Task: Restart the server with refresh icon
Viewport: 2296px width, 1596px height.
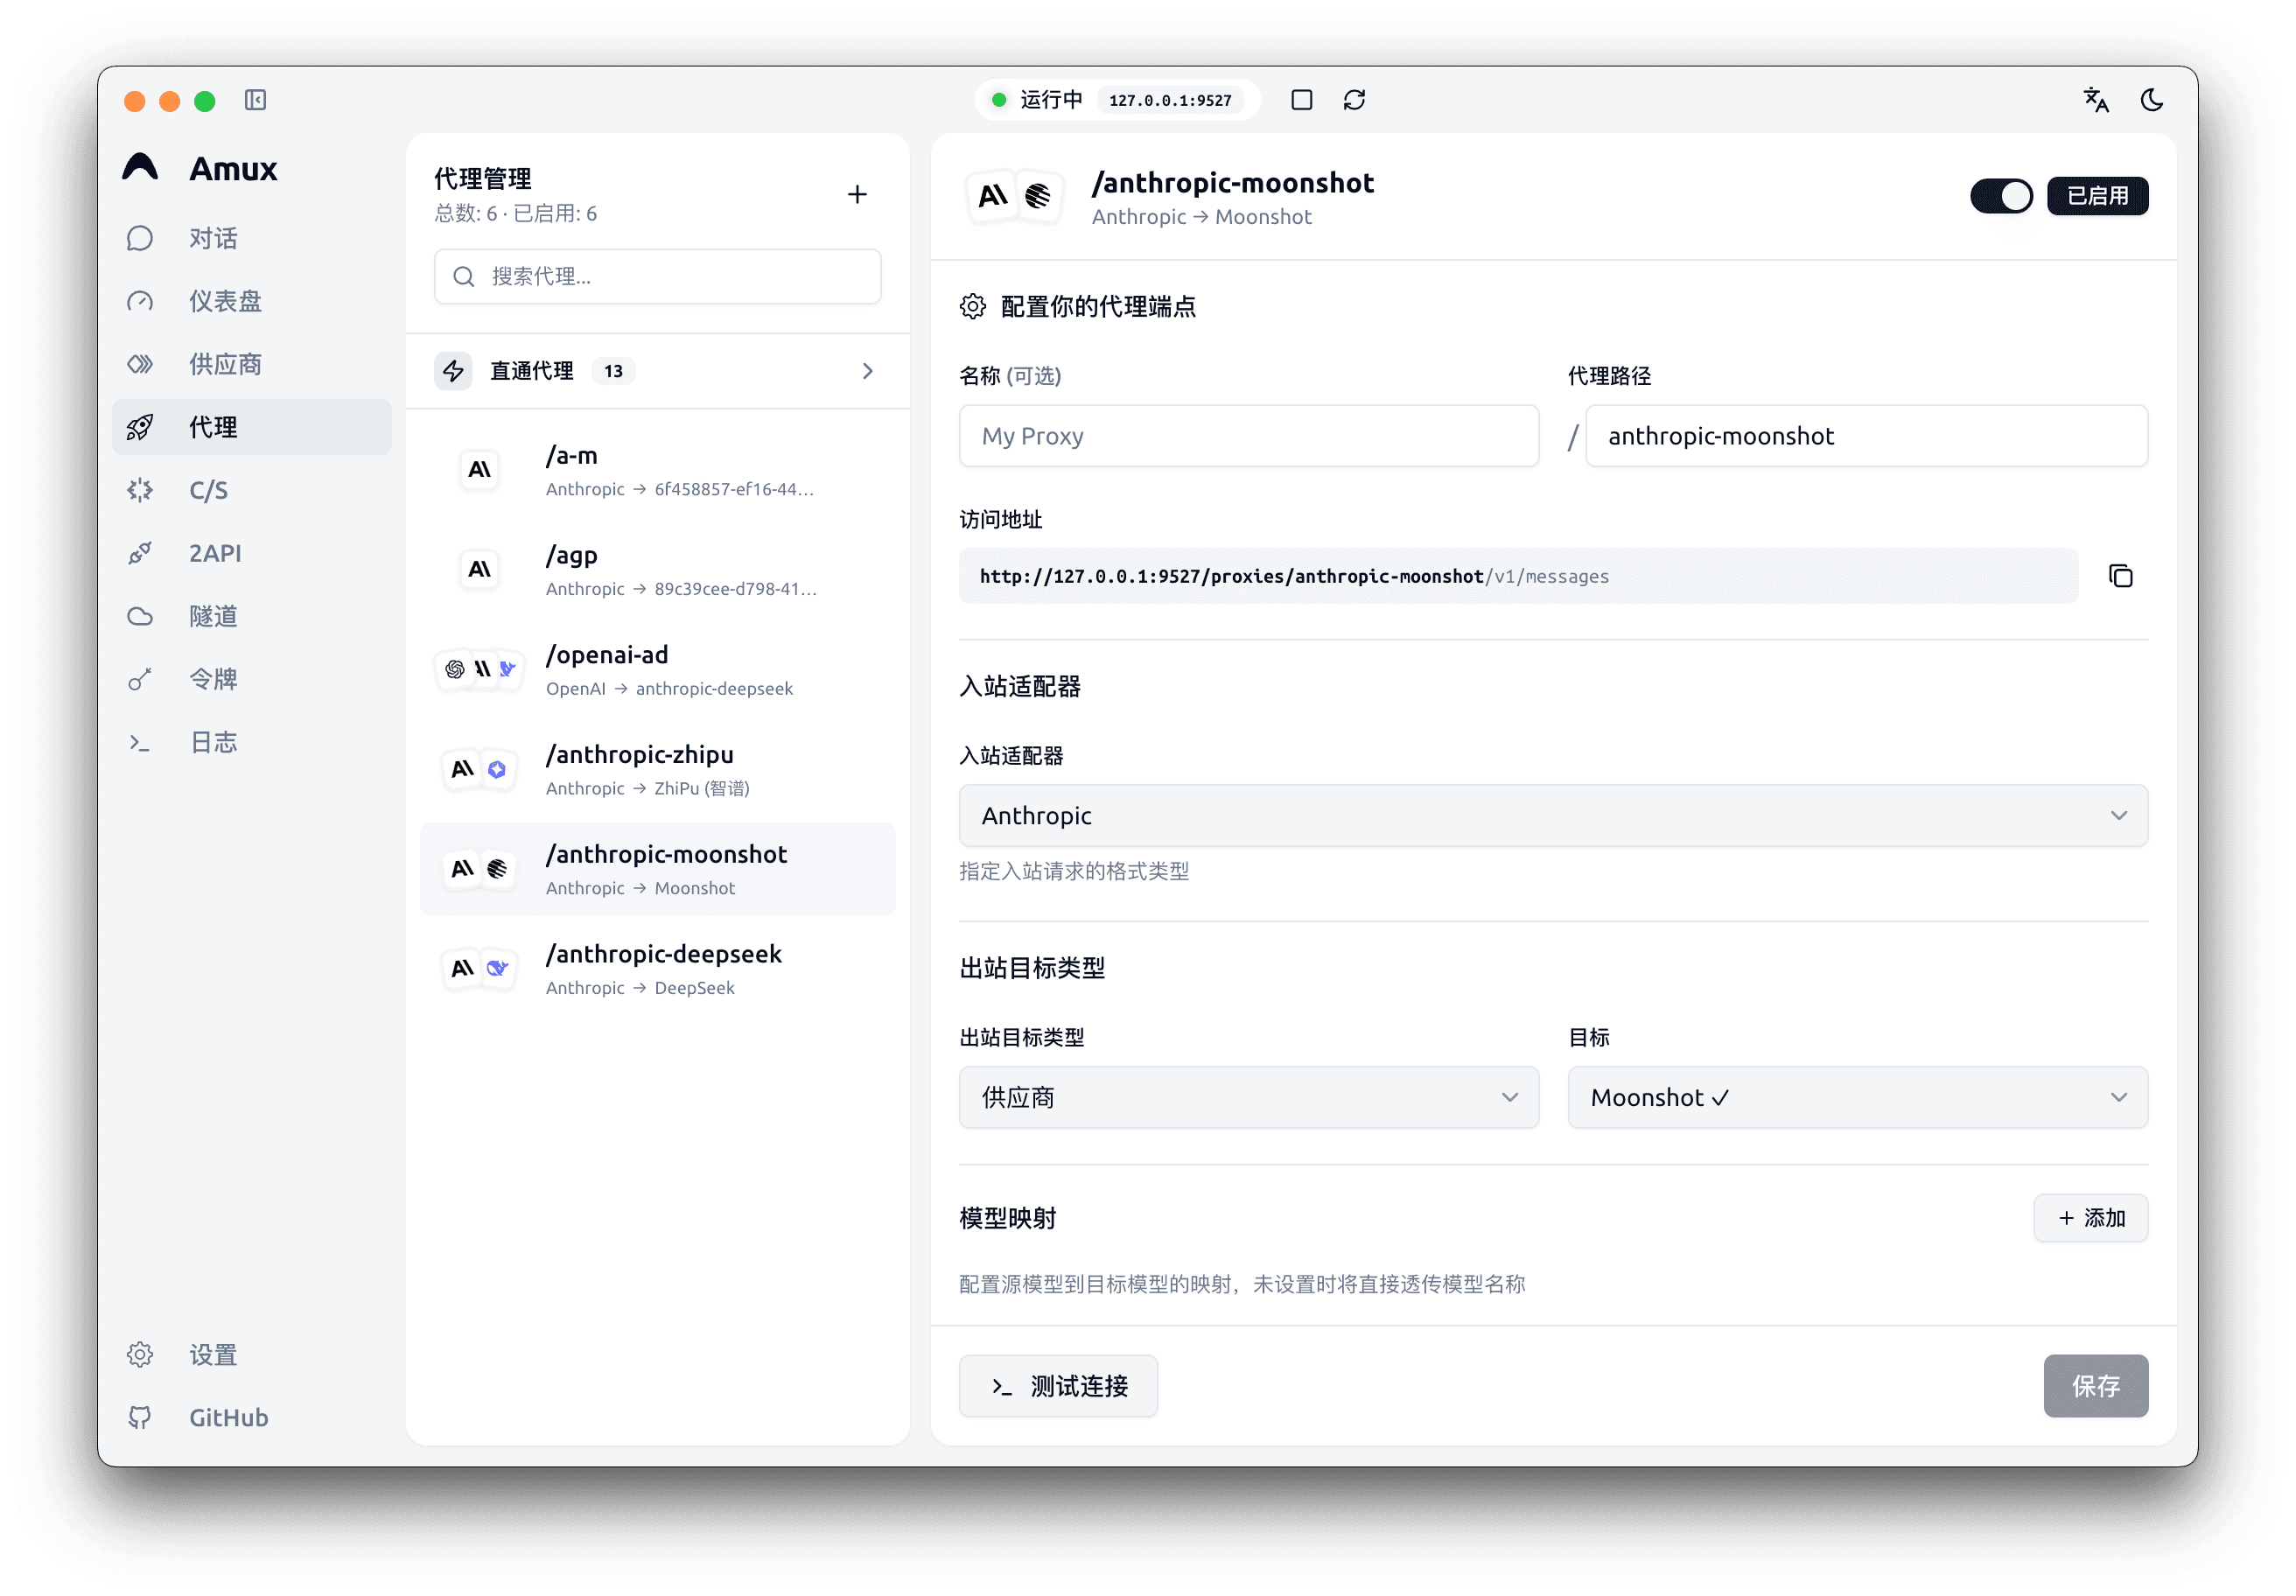Action: pos(1354,100)
